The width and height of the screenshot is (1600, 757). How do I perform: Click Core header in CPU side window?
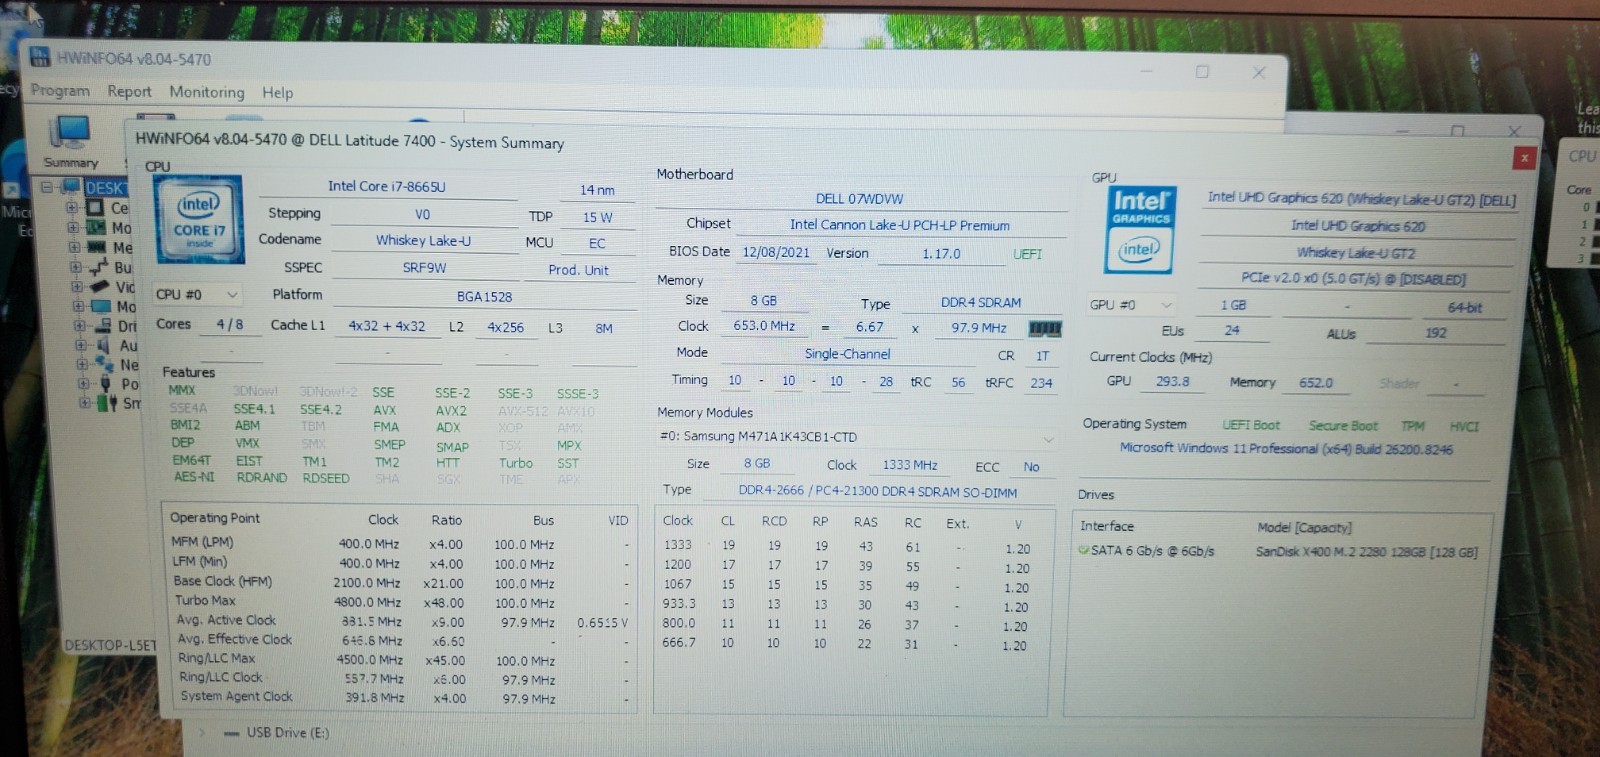click(1578, 189)
